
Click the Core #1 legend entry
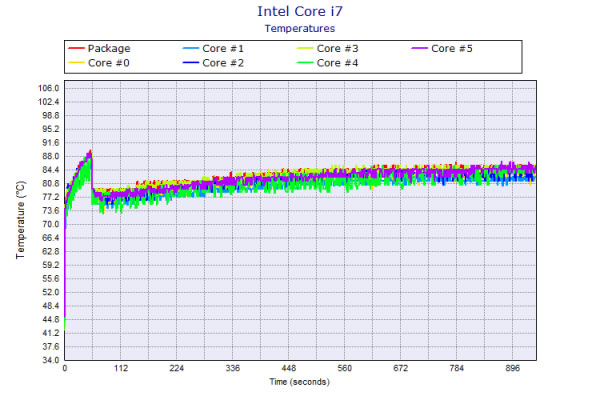click(213, 49)
